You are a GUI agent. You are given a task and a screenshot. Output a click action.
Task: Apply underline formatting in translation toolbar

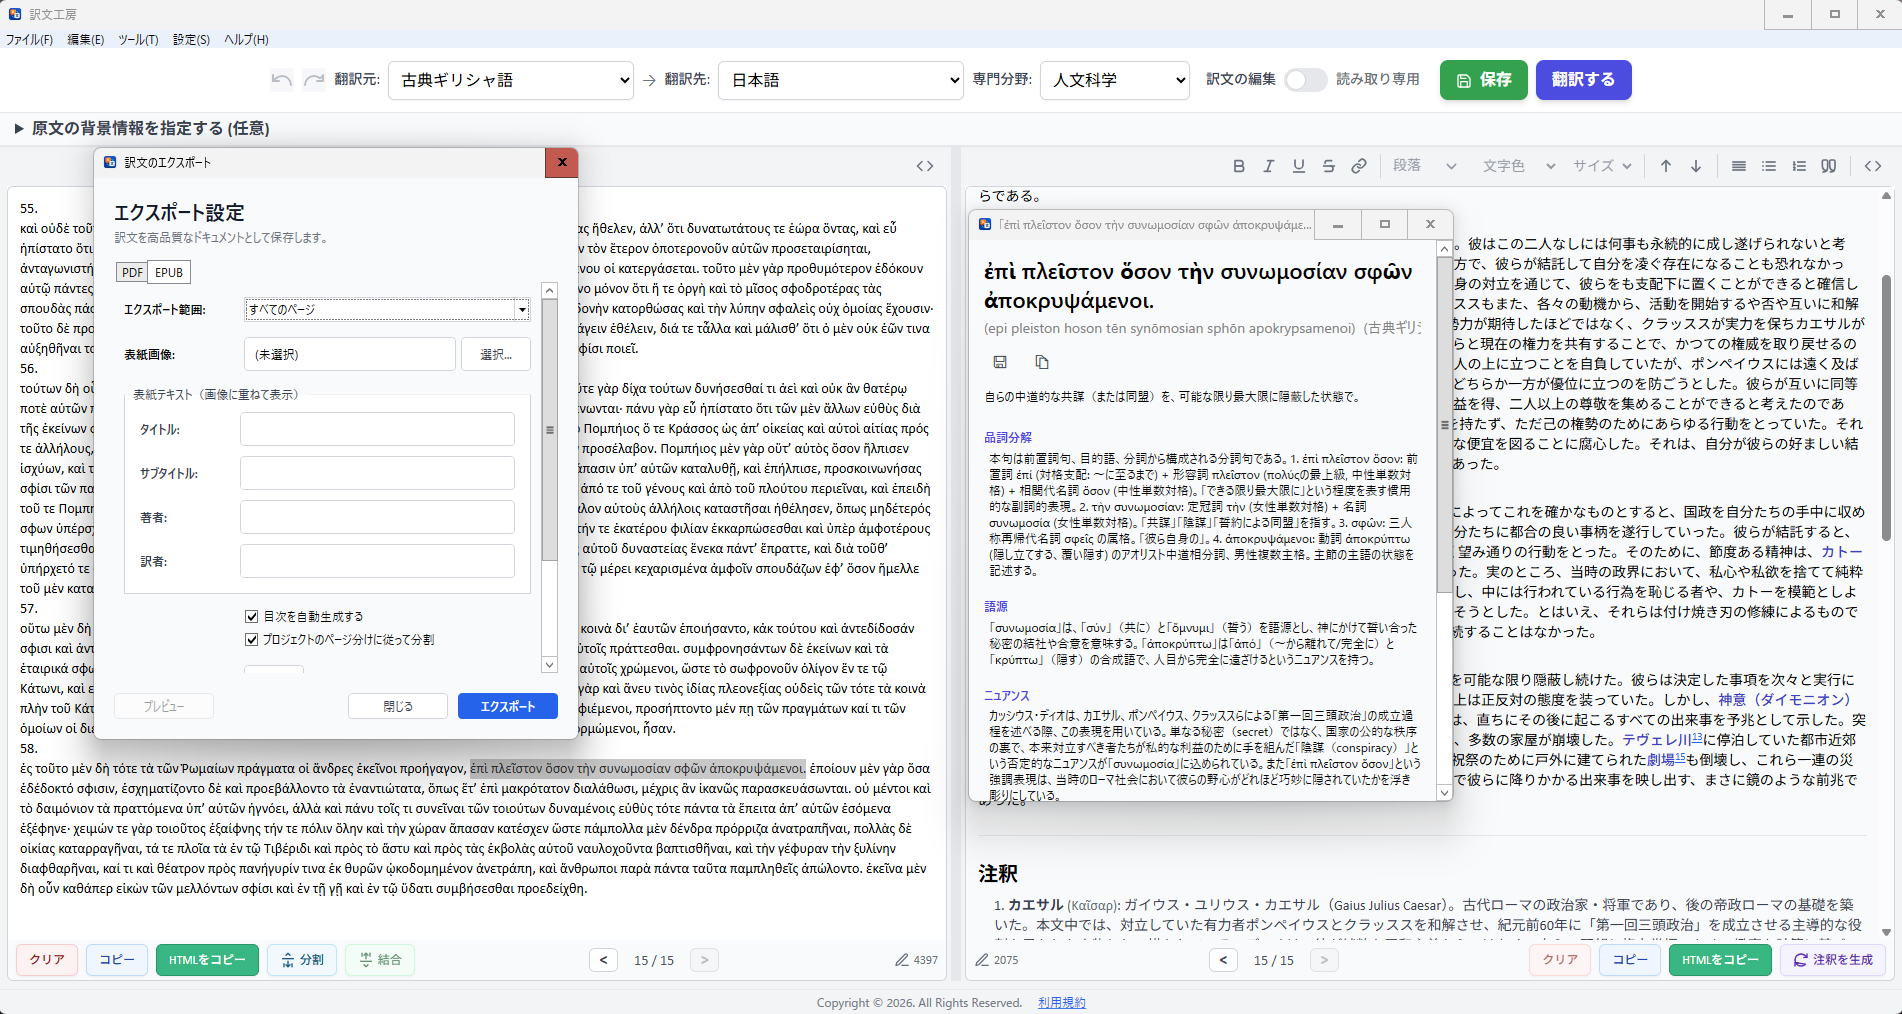[1299, 166]
